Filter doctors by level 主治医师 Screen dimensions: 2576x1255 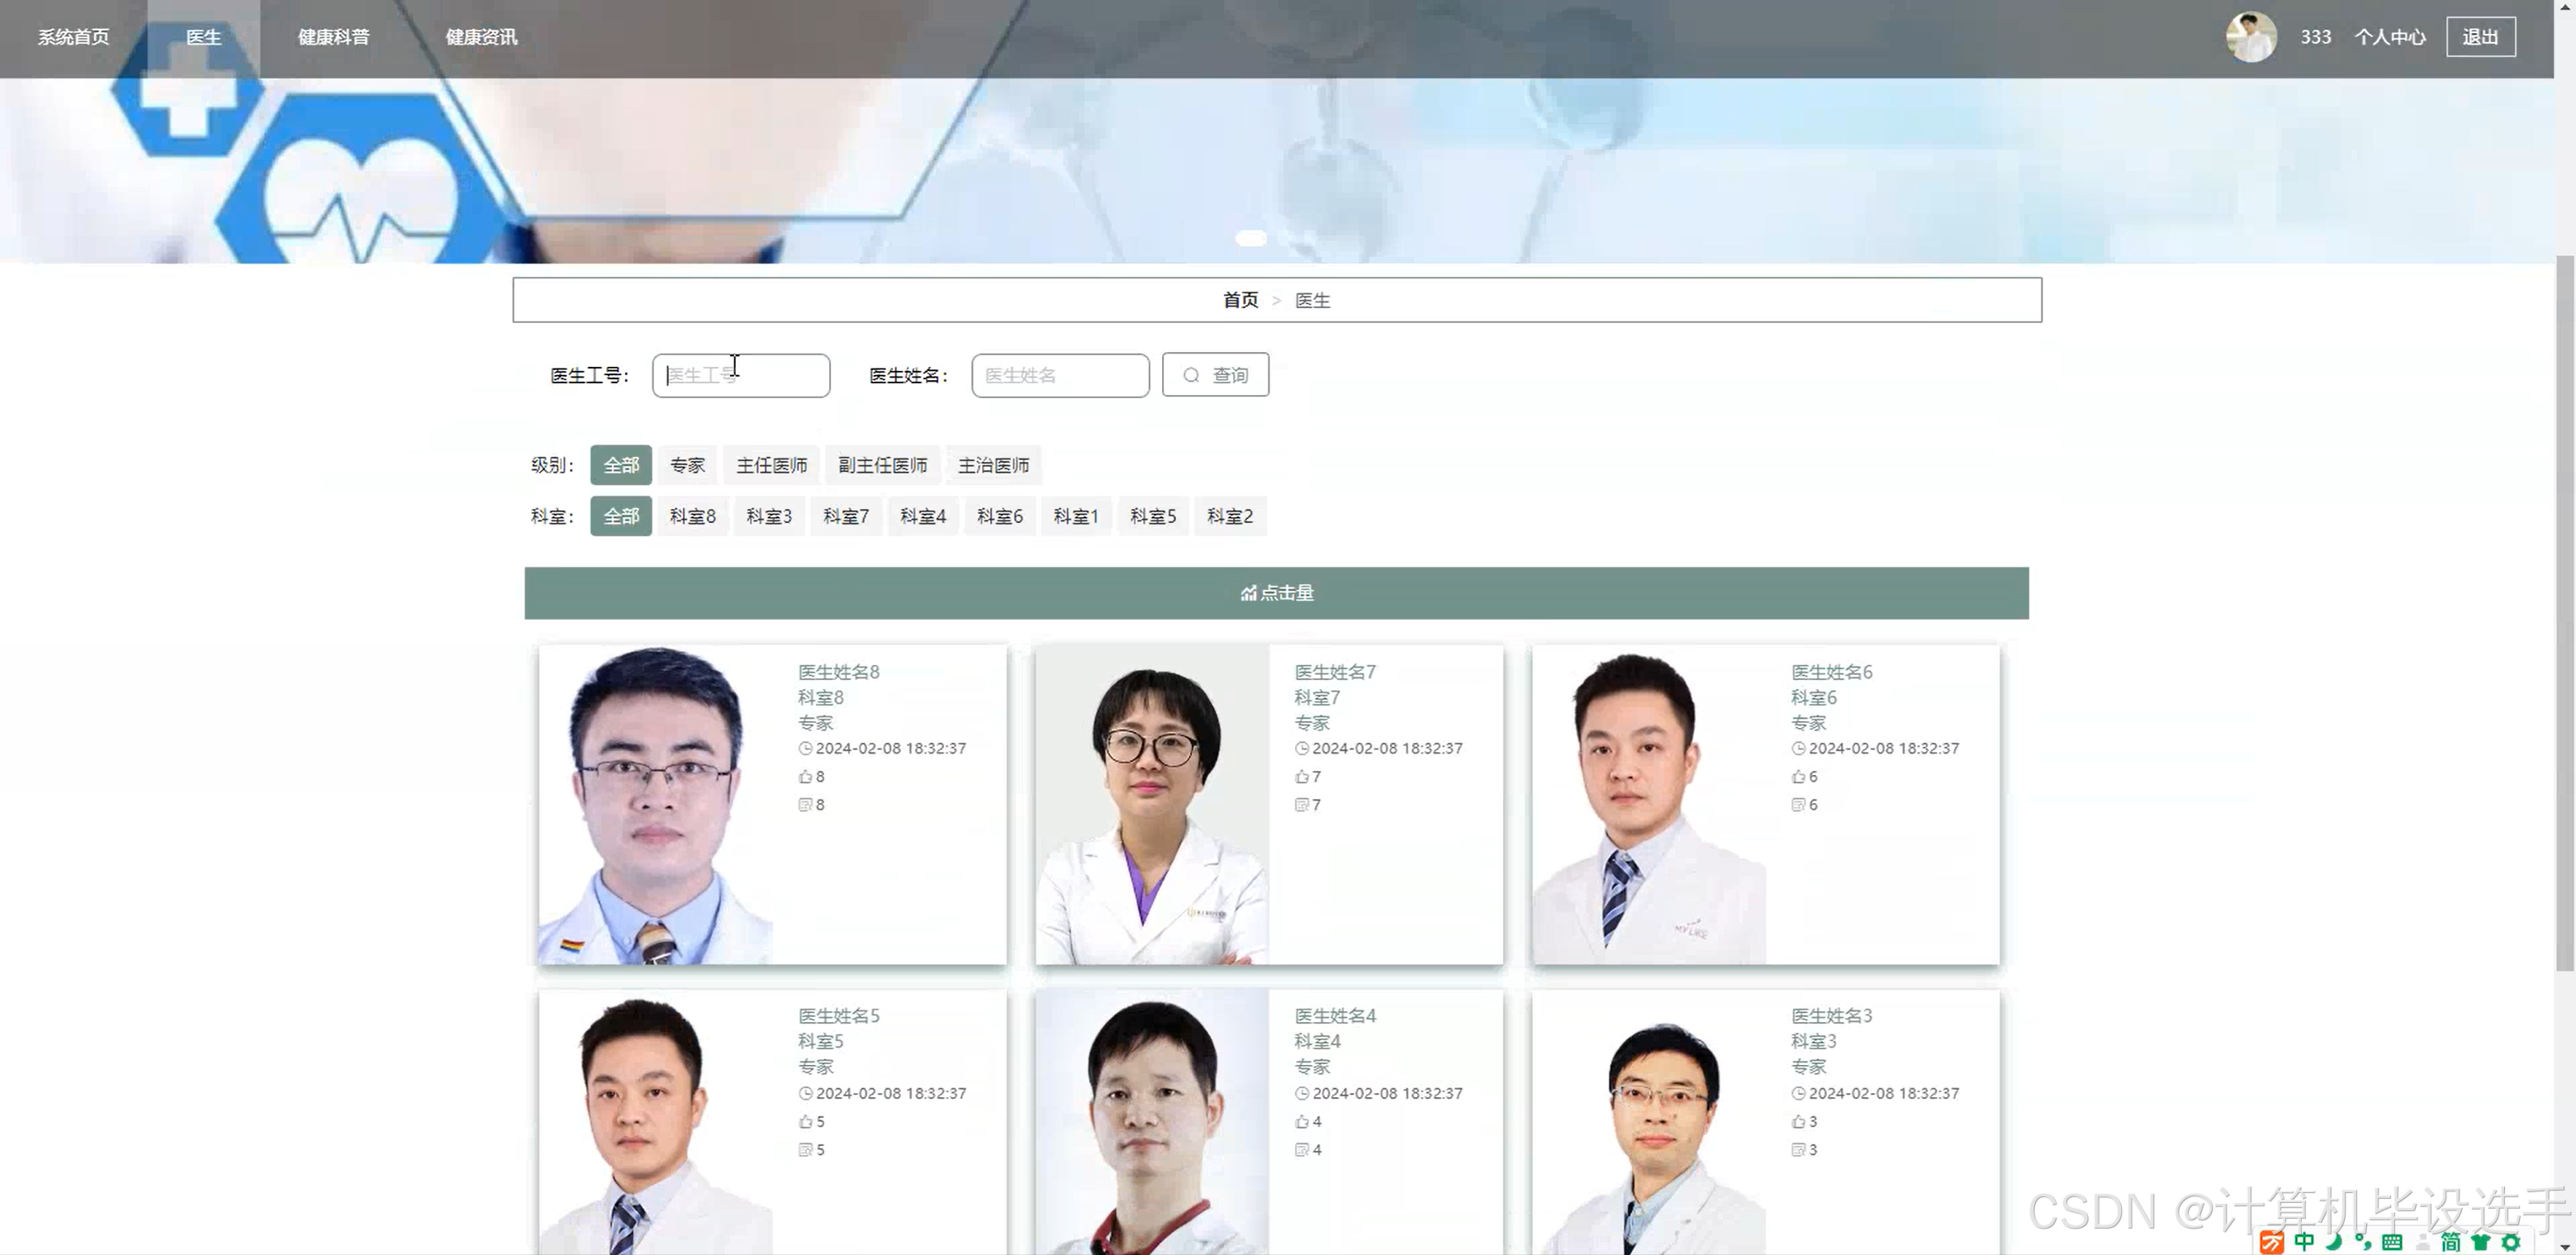tap(993, 465)
